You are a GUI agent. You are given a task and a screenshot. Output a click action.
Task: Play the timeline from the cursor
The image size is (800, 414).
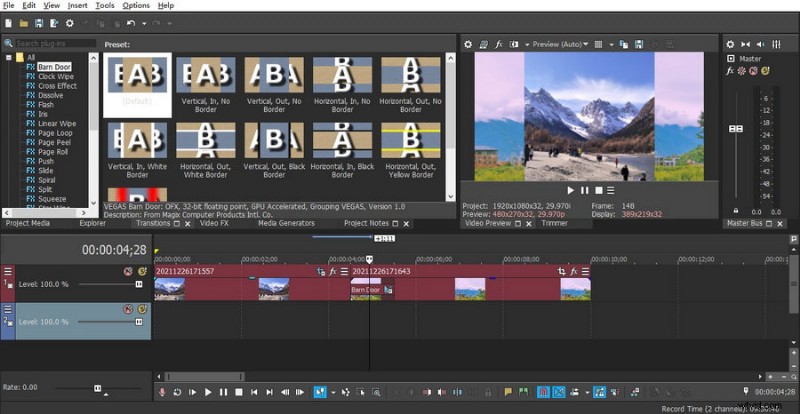point(208,392)
